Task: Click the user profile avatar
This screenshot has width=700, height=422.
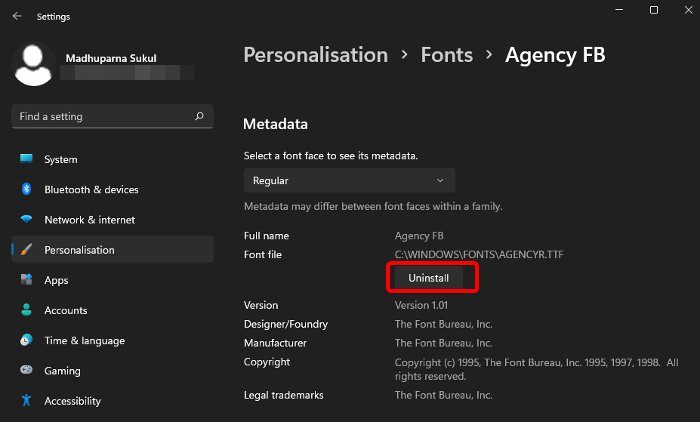Action: click(33, 65)
